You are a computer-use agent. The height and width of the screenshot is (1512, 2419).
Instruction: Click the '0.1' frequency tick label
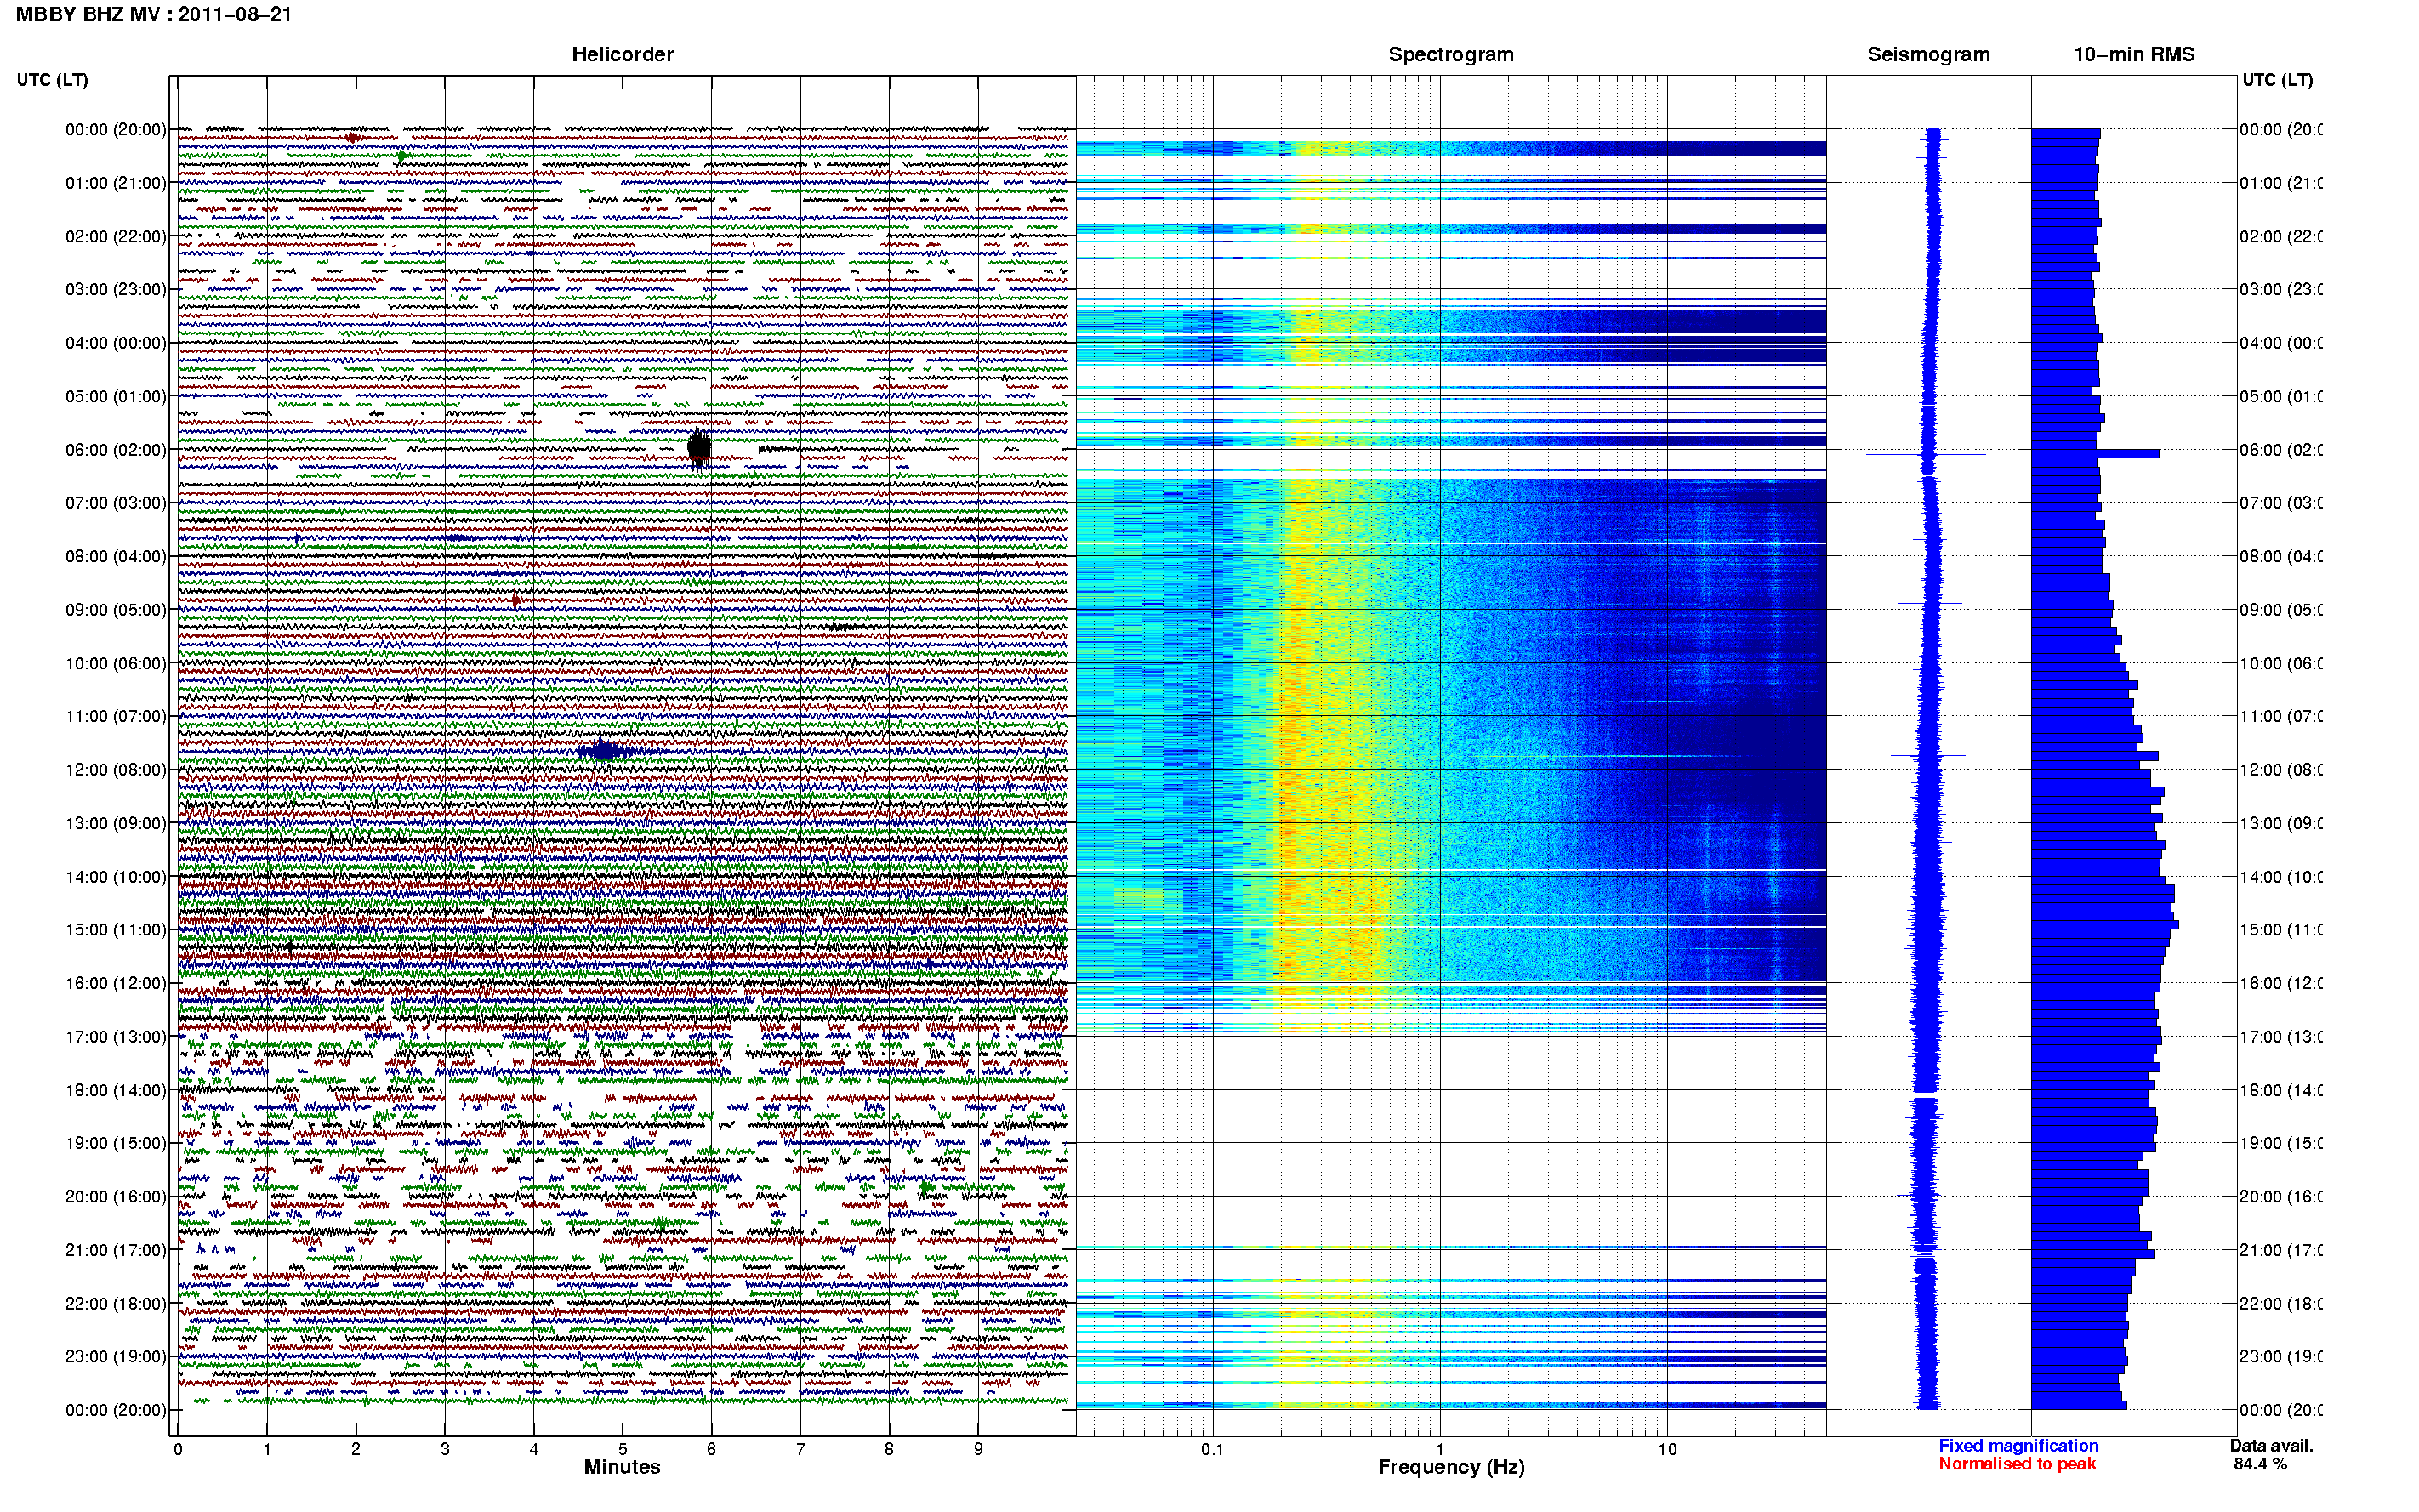click(1212, 1449)
